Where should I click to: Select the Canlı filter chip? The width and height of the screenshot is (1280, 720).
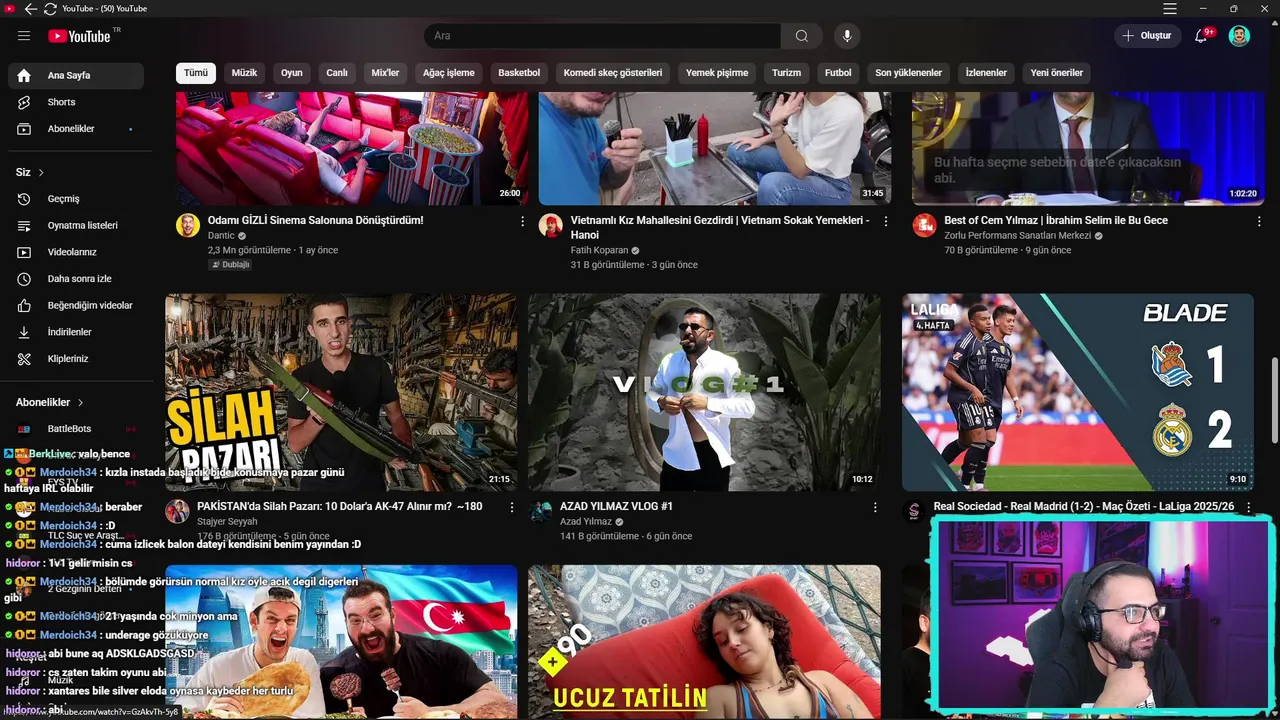tap(337, 73)
